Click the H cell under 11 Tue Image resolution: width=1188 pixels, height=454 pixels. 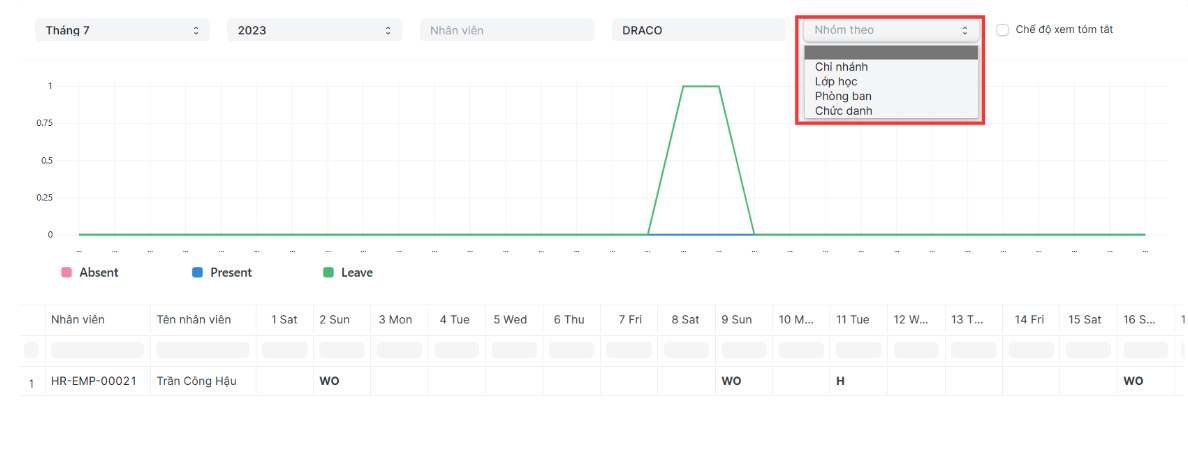(x=858, y=381)
